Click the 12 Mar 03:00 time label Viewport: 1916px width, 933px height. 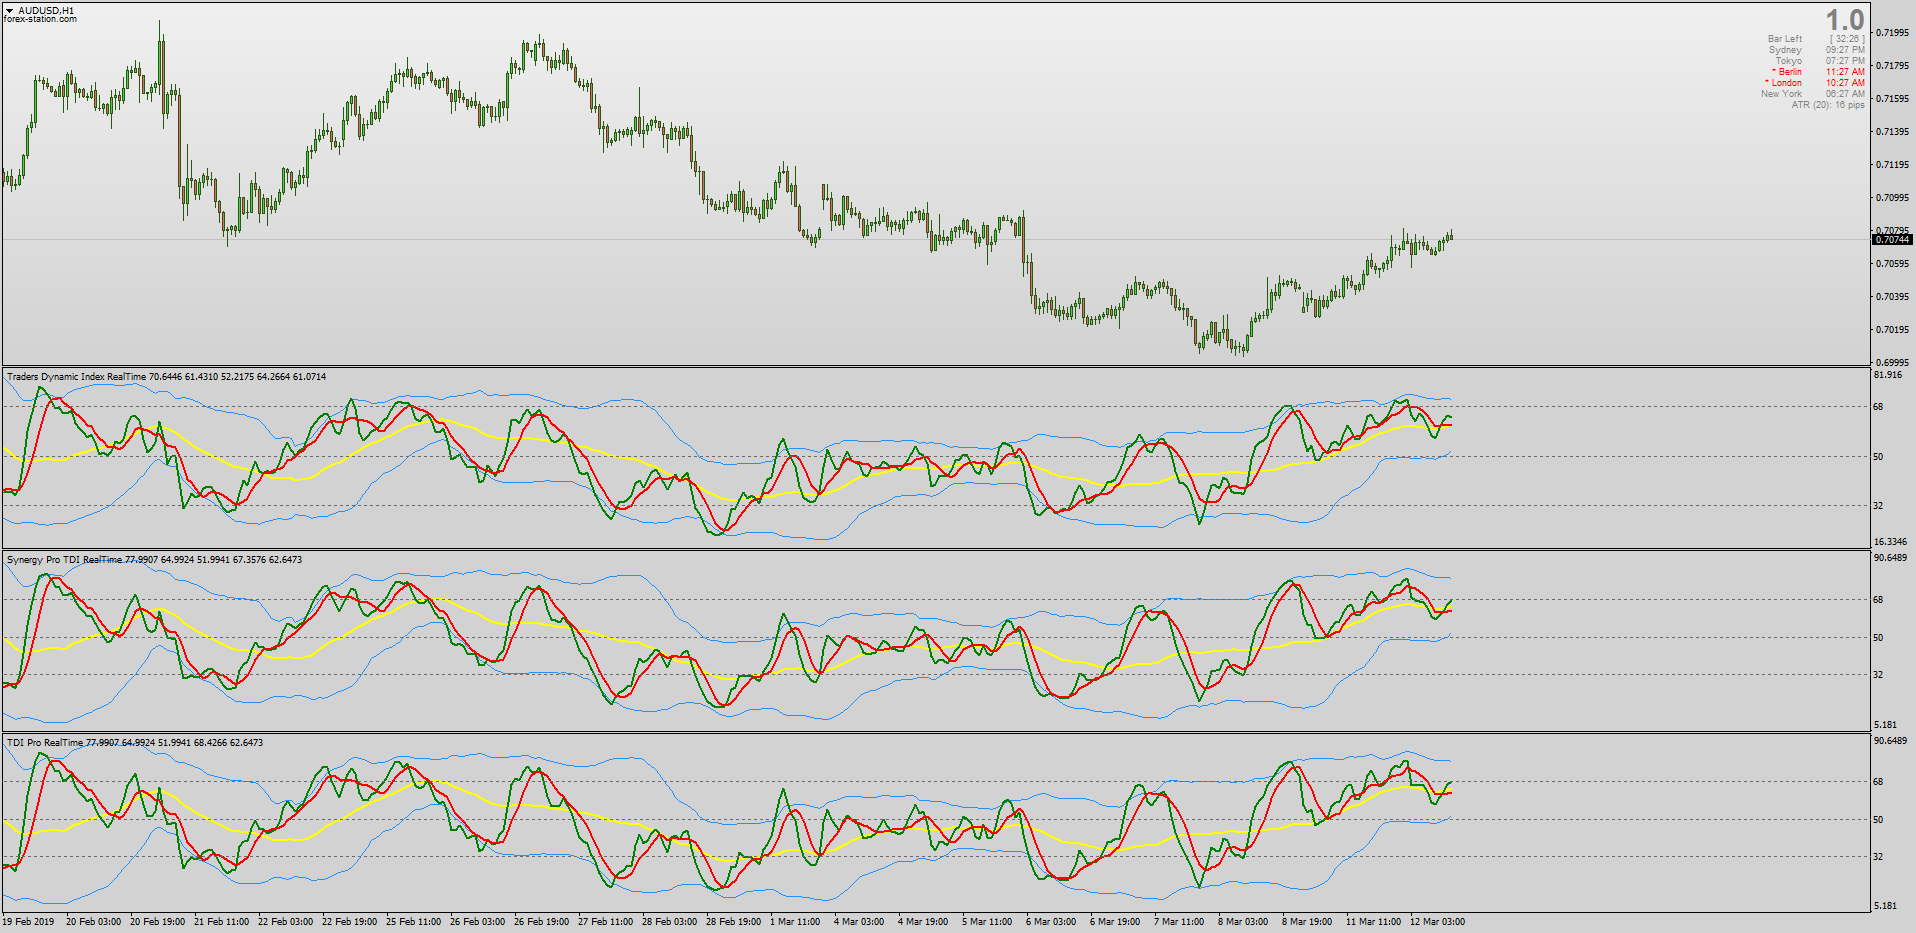tap(1438, 922)
